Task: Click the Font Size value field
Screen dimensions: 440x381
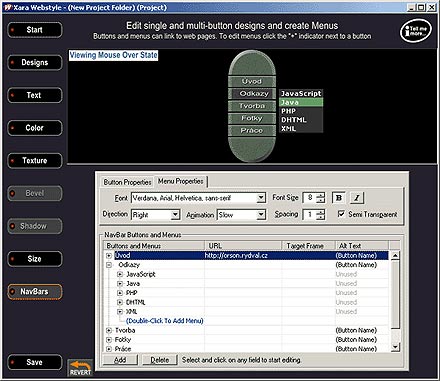Action: click(x=309, y=198)
